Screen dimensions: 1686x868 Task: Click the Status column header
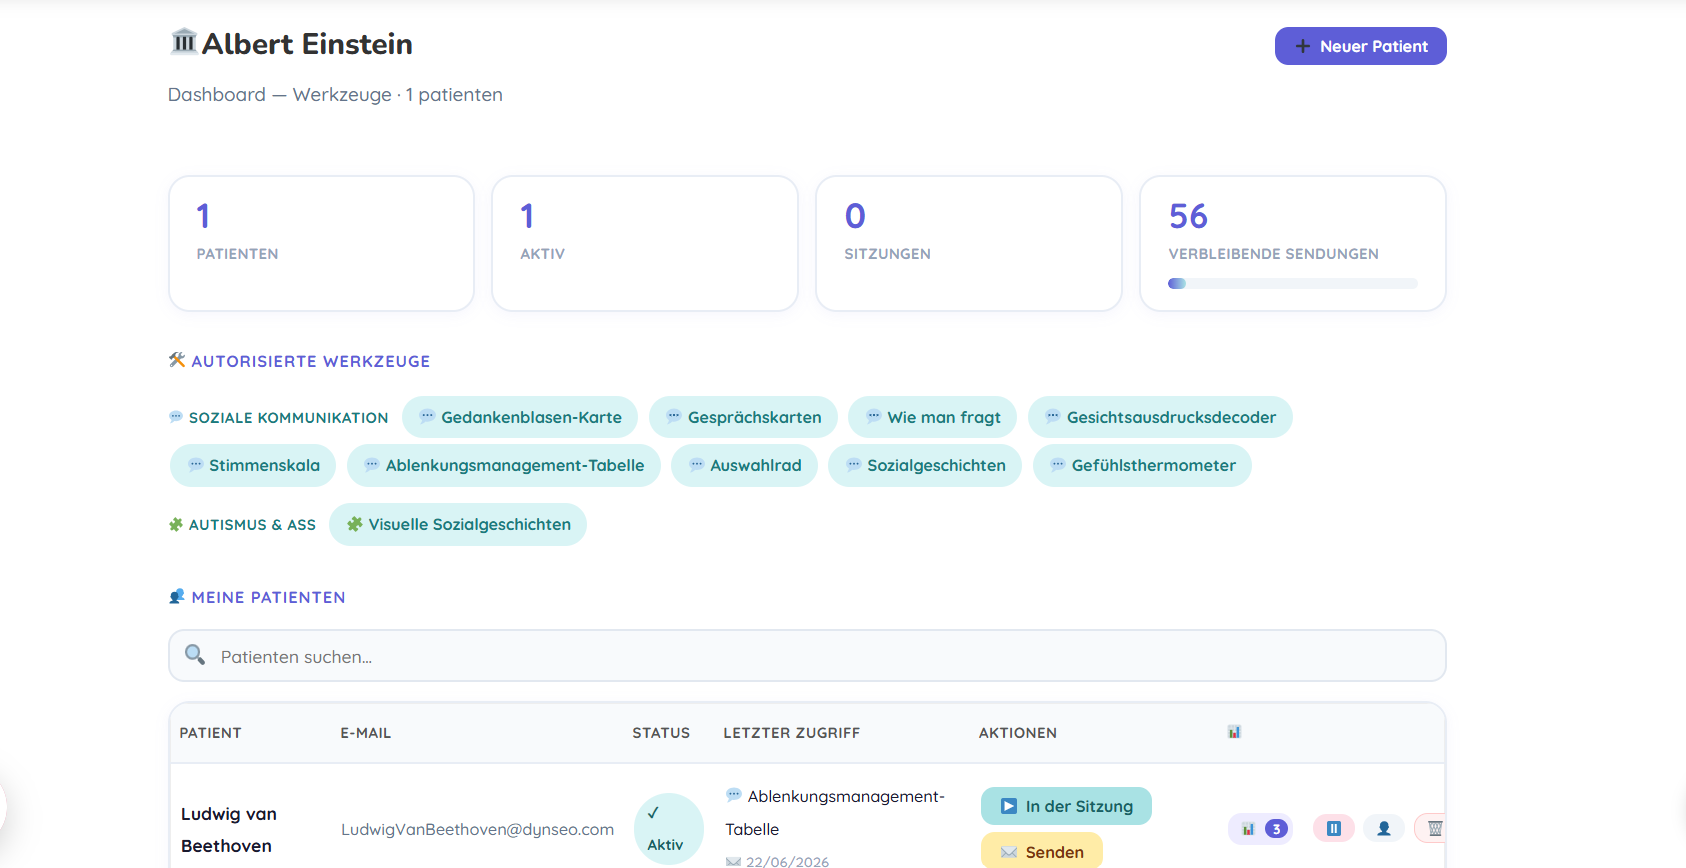[x=661, y=733]
